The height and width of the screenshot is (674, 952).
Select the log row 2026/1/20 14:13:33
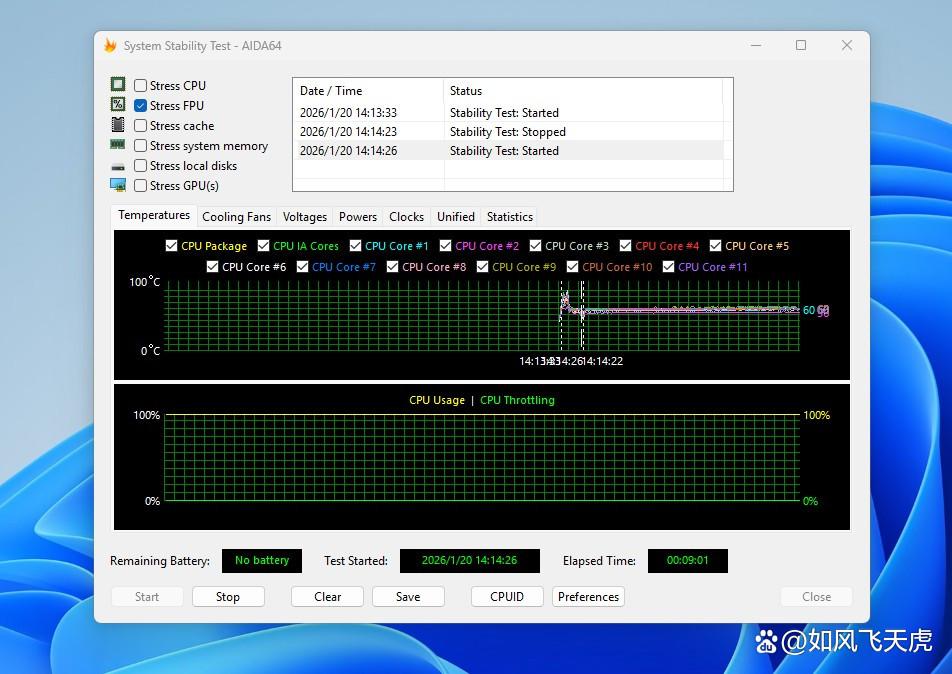[509, 113]
